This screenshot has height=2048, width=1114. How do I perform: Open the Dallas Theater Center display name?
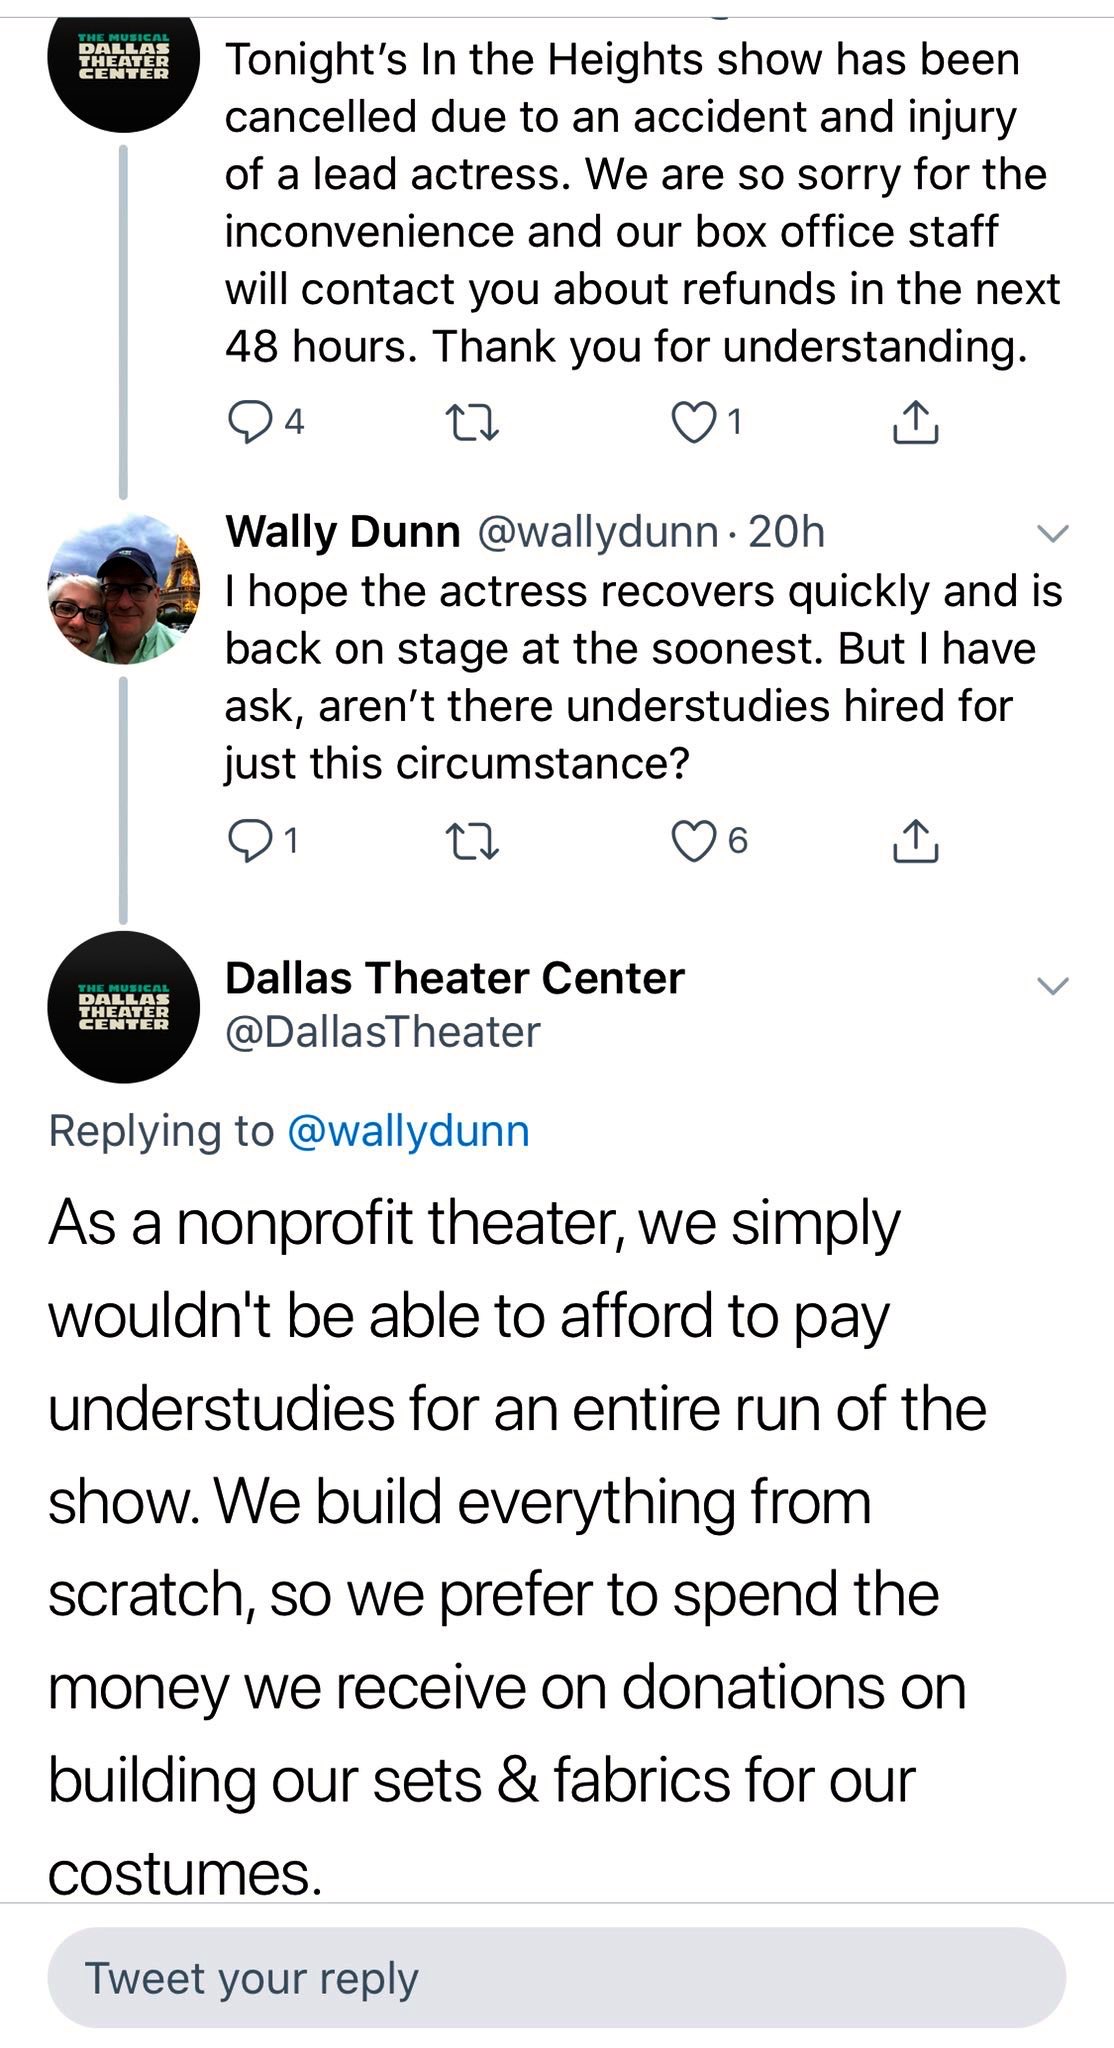coord(455,978)
